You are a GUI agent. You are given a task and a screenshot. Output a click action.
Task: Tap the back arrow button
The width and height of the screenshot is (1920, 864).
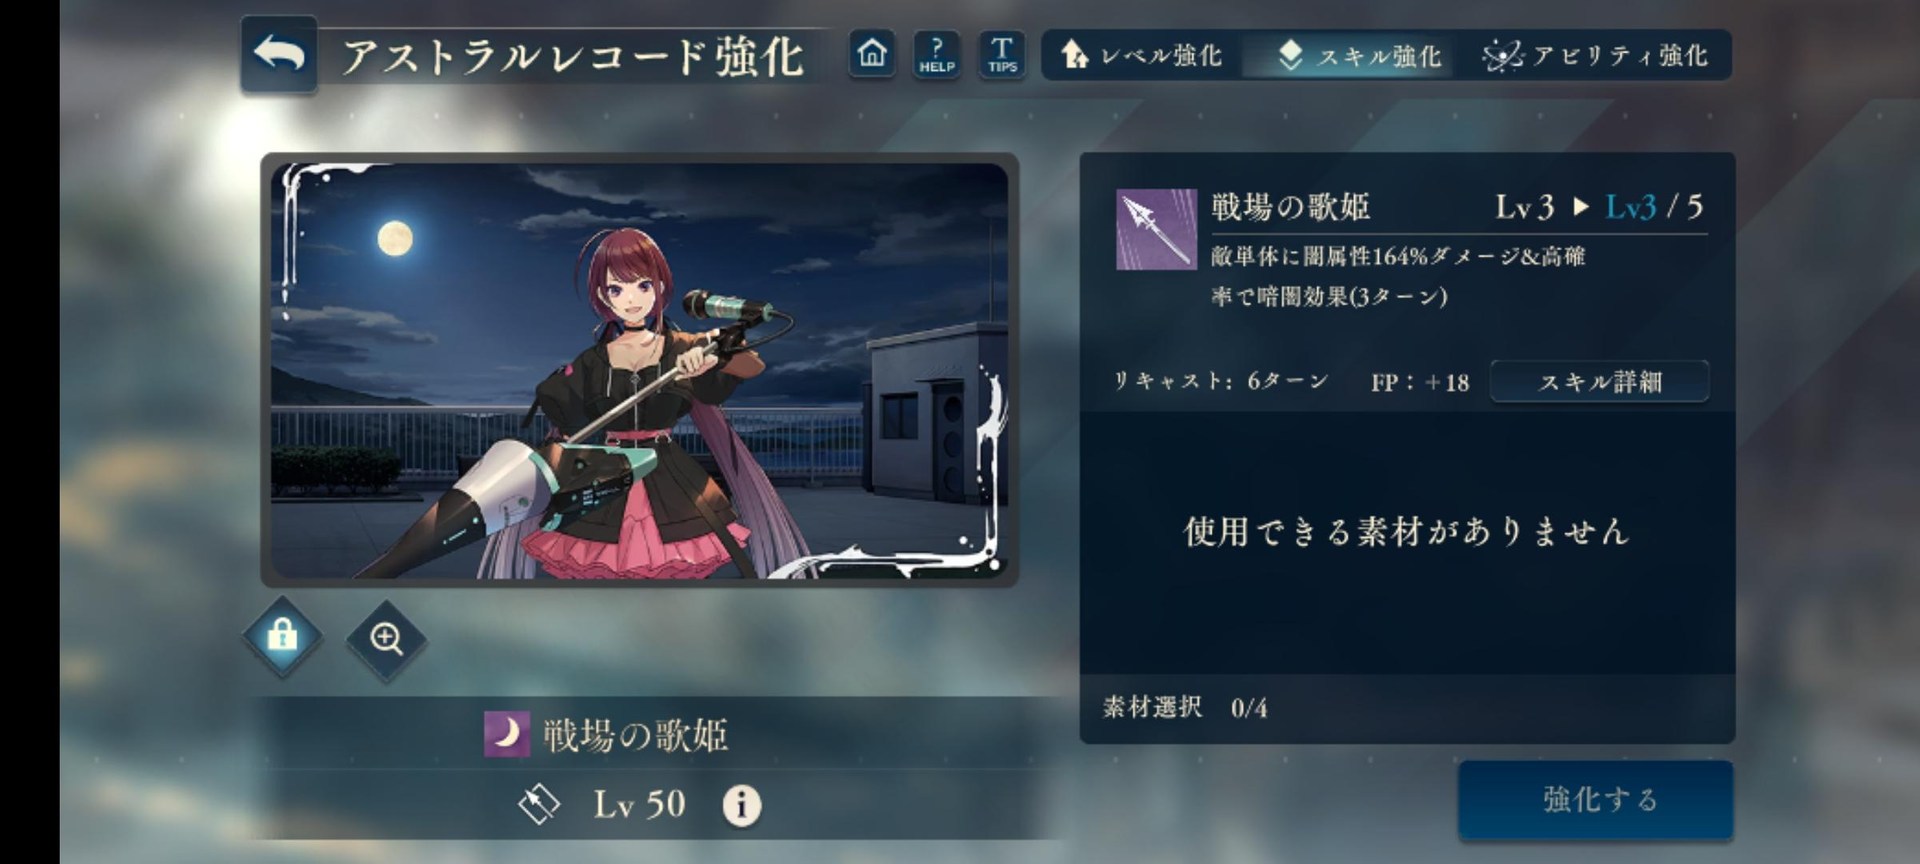coord(279,54)
